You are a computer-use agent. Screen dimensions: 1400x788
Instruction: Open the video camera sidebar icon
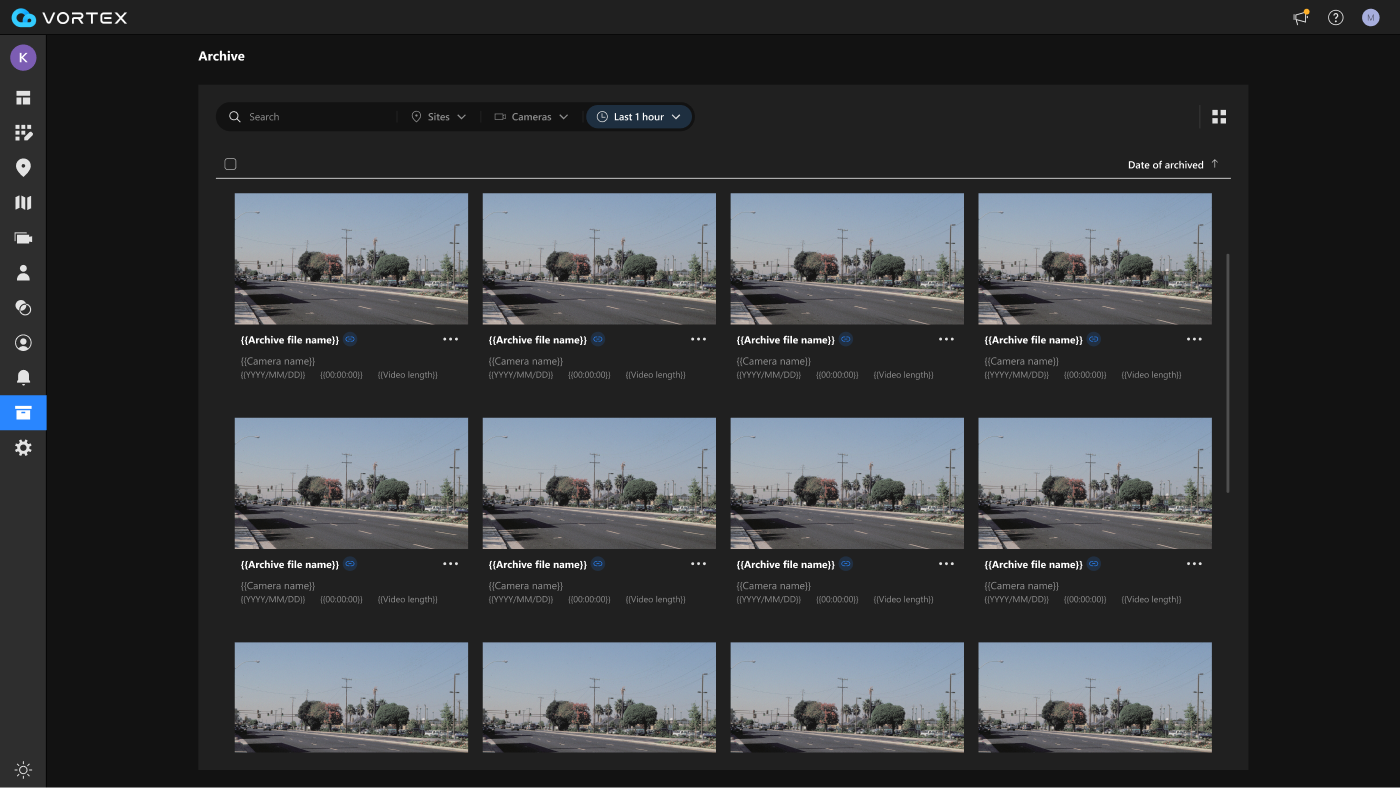[23, 238]
